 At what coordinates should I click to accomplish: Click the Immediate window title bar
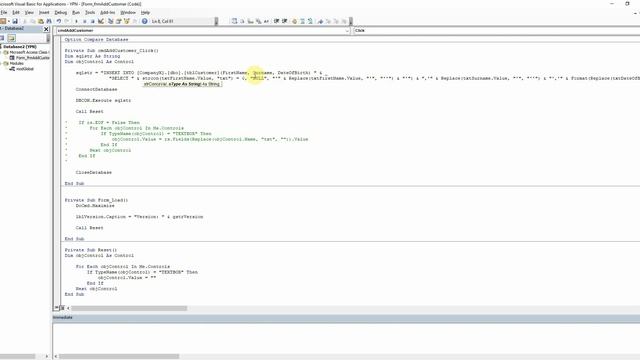click(x=346, y=318)
